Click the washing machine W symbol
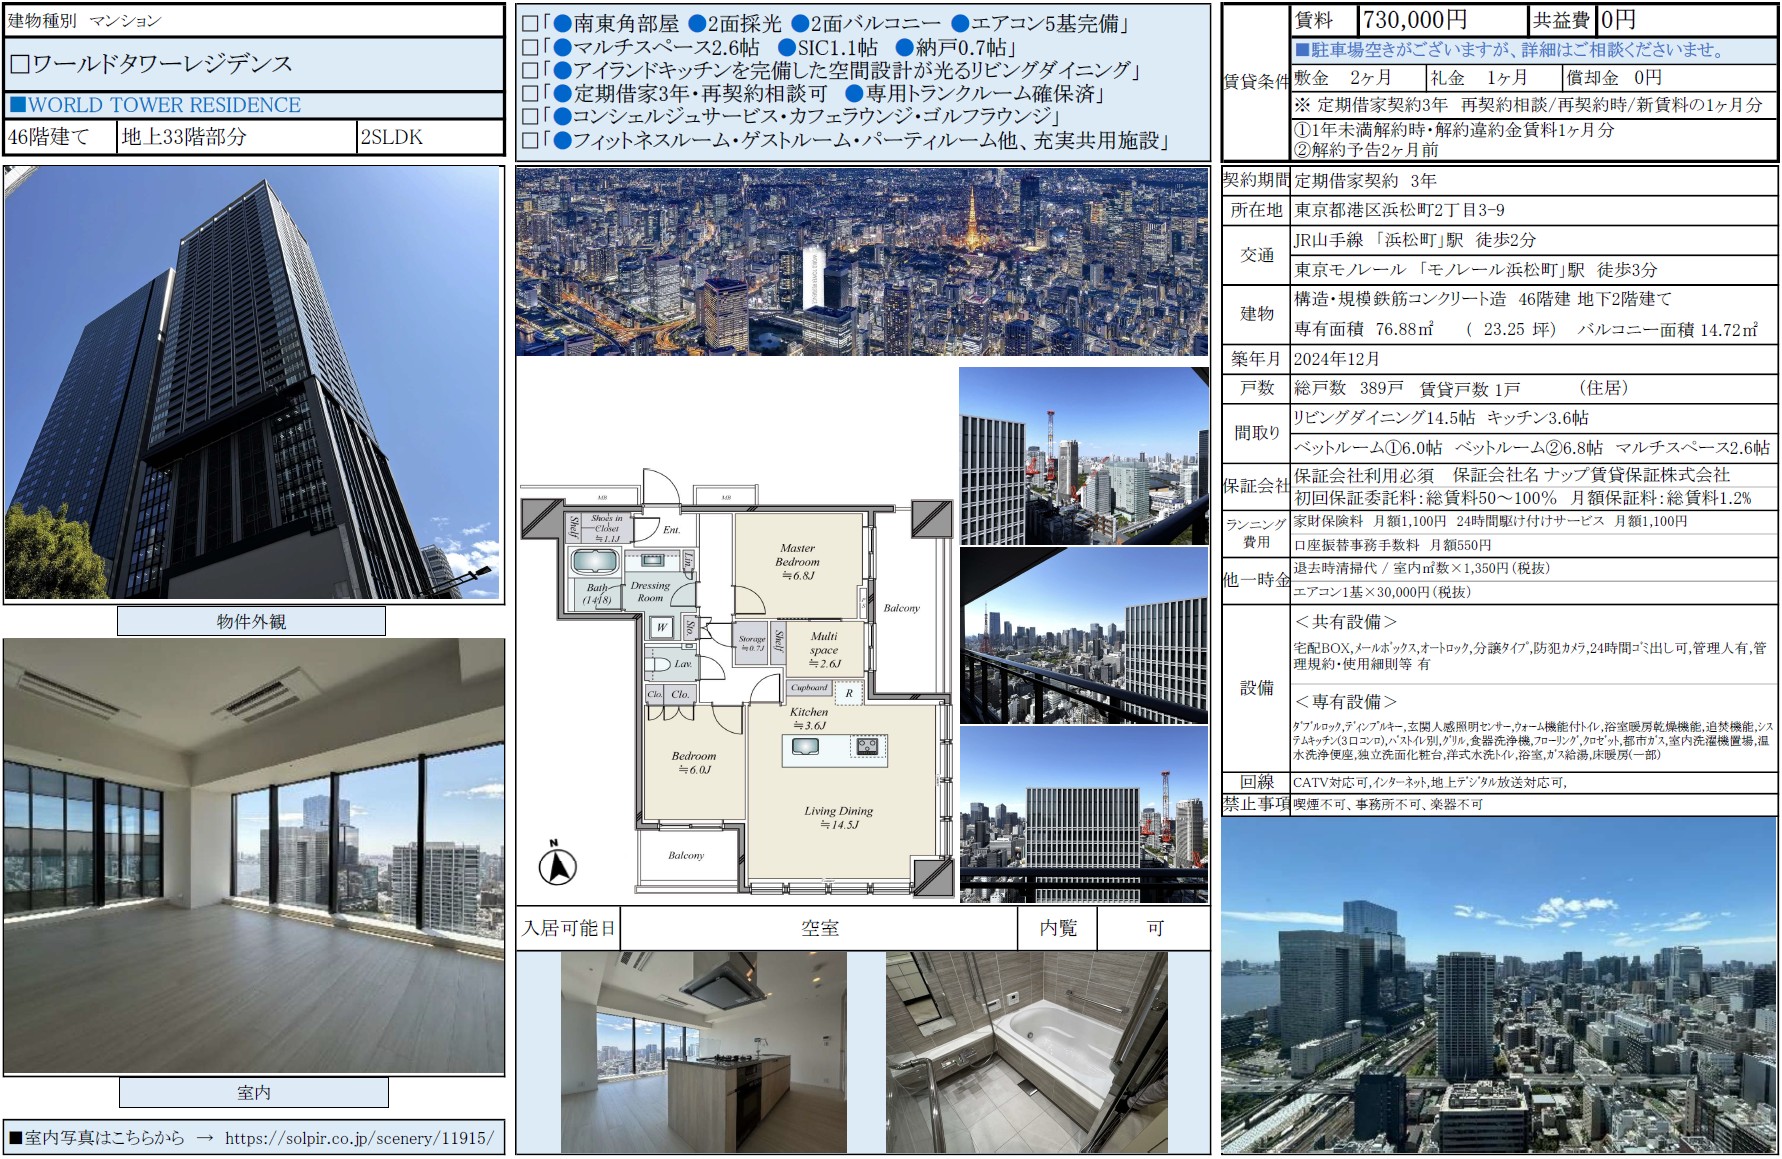 (661, 627)
